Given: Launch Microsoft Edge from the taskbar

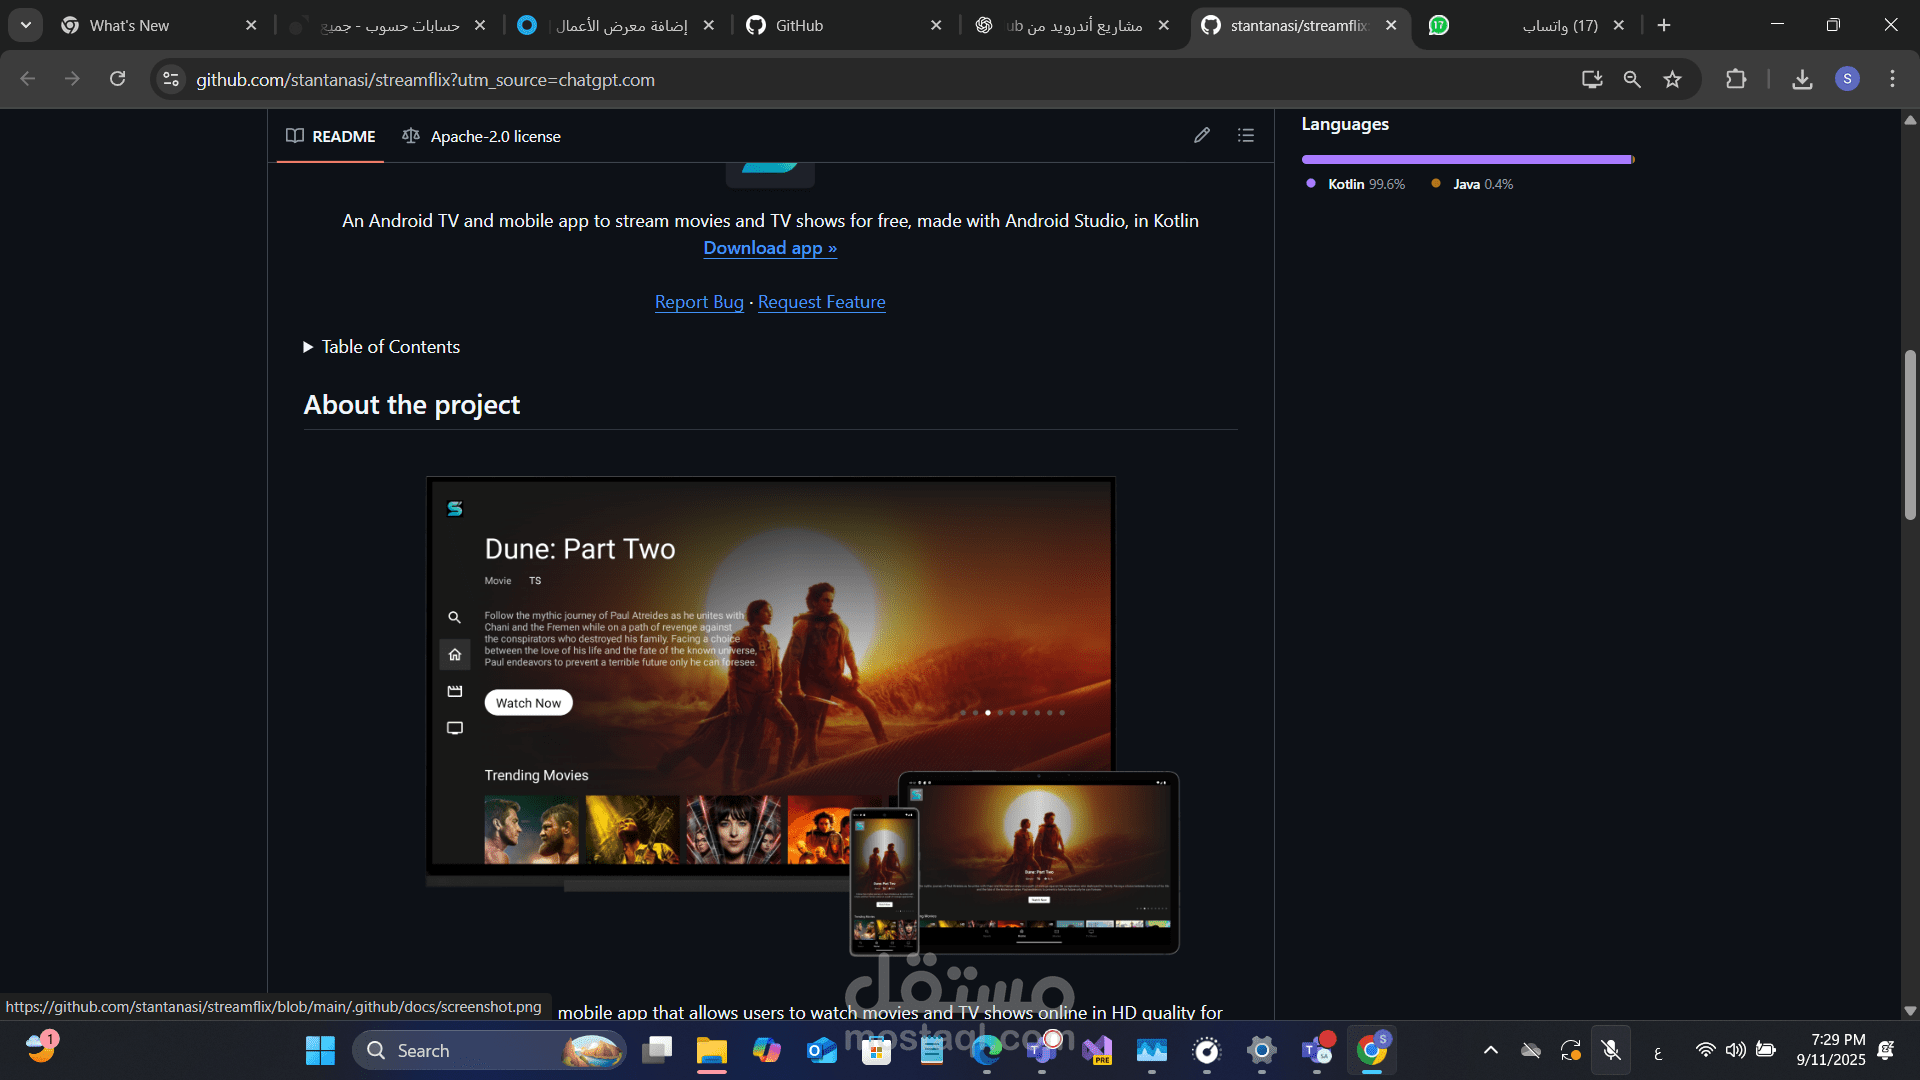Looking at the screenshot, I should coord(986,1050).
